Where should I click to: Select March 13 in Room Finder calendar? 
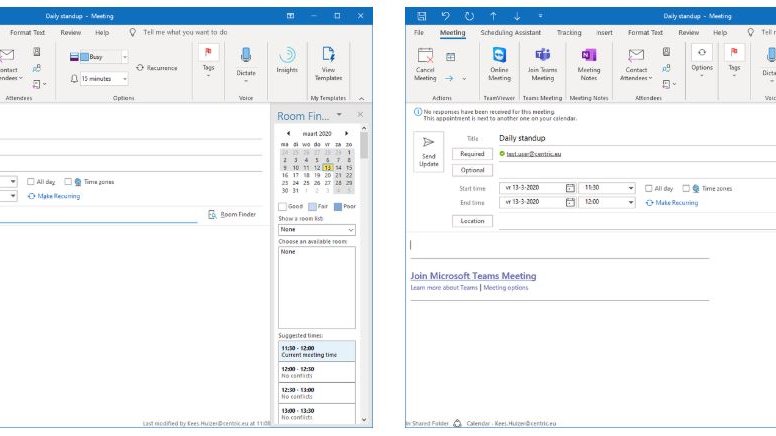327,168
